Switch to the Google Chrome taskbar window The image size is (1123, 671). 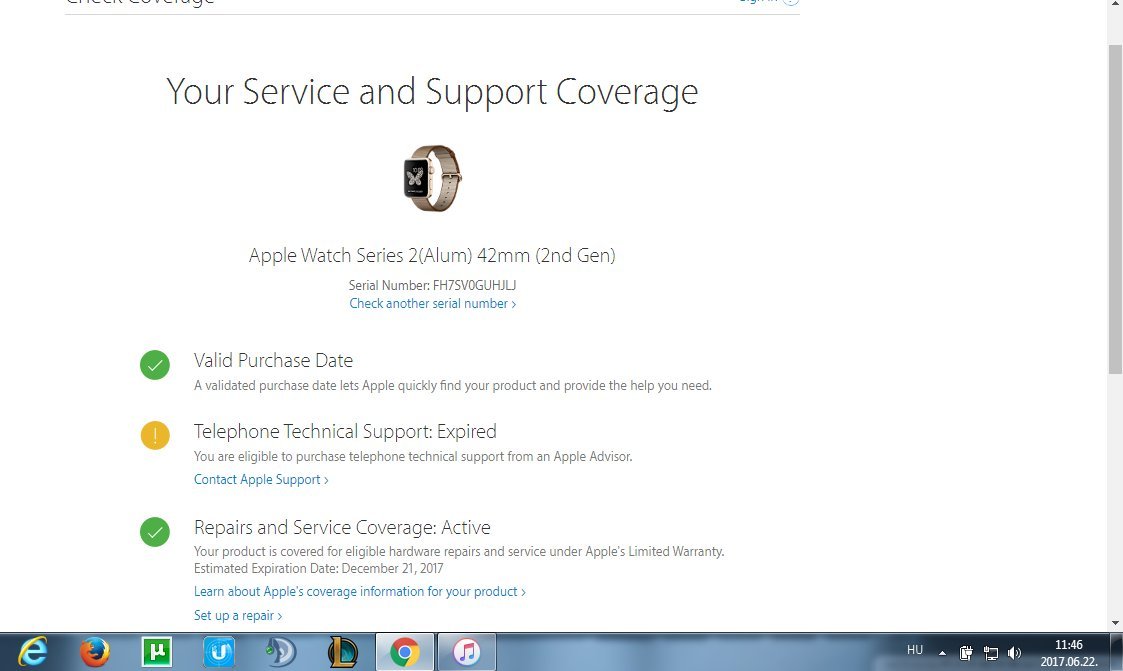(405, 652)
